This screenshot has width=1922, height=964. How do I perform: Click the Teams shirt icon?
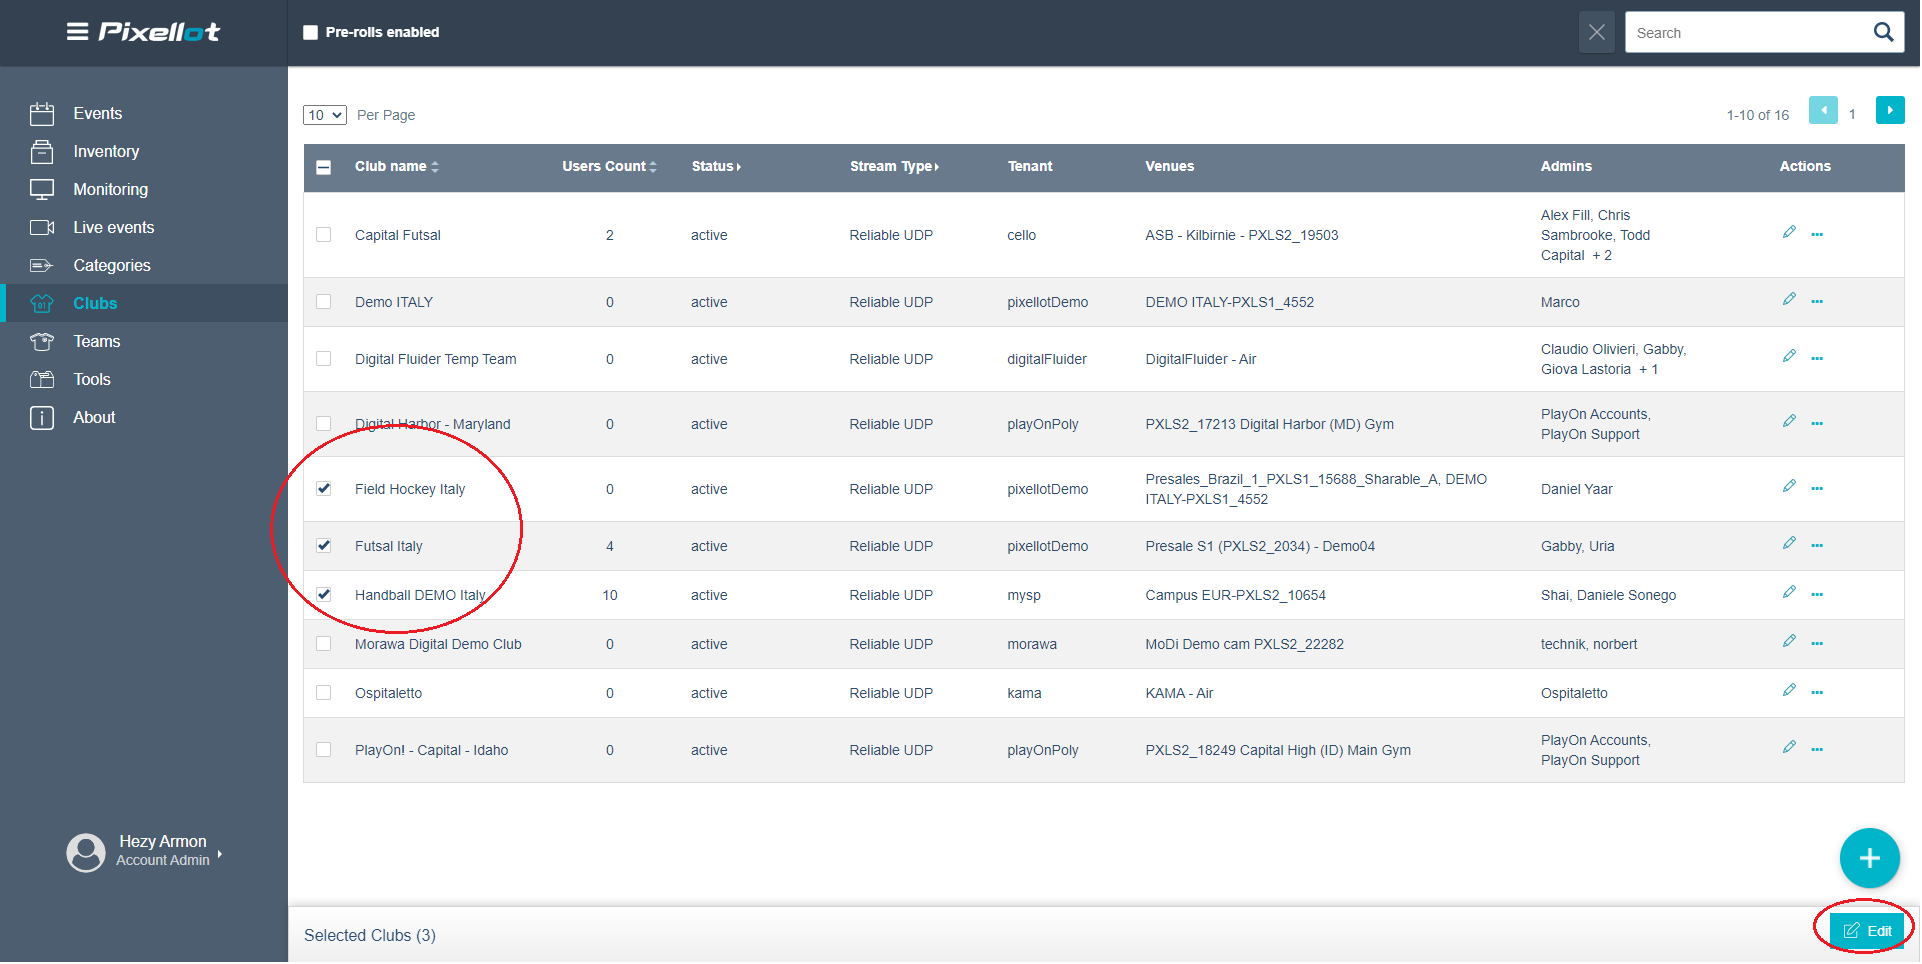[x=42, y=342]
